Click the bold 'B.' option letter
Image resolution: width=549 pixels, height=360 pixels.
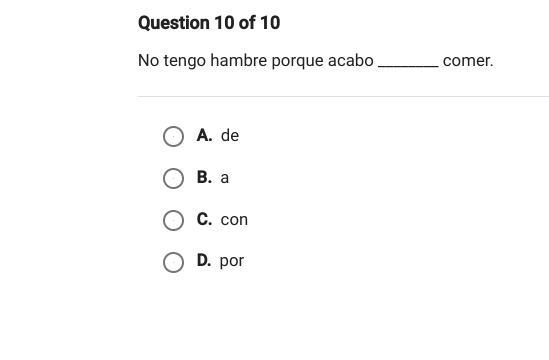pos(204,177)
